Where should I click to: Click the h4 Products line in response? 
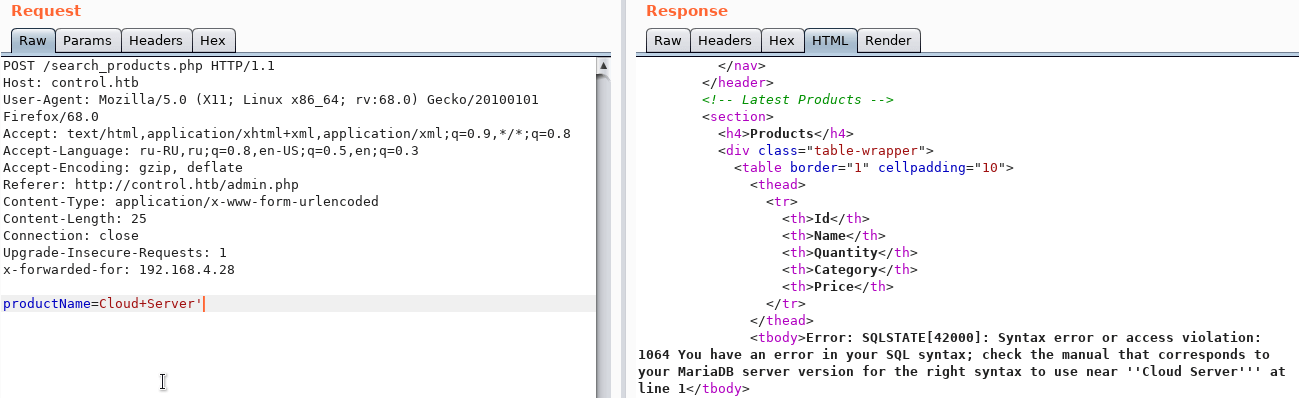tap(786, 134)
